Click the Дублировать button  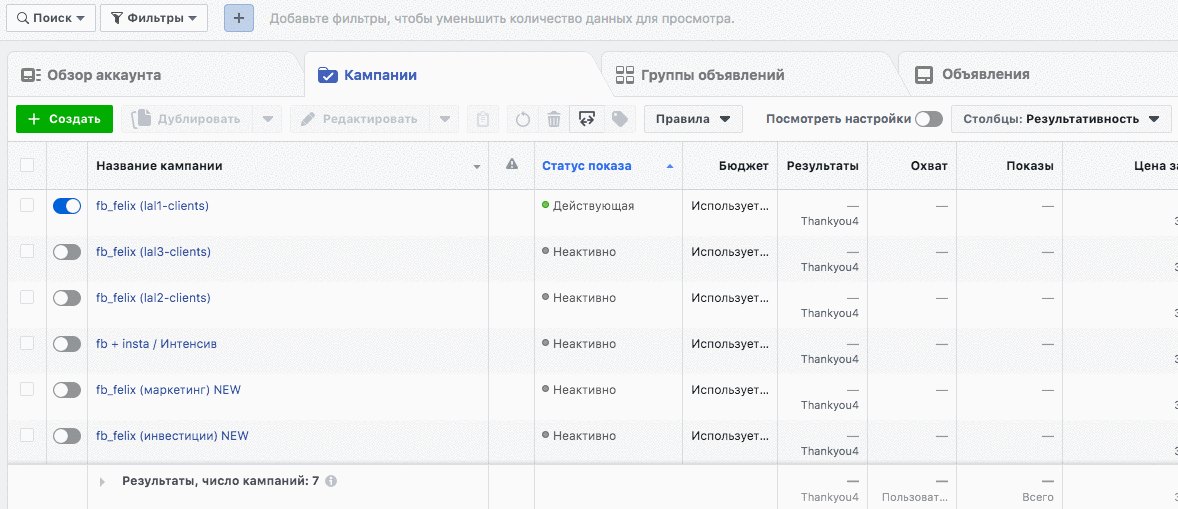pos(187,119)
